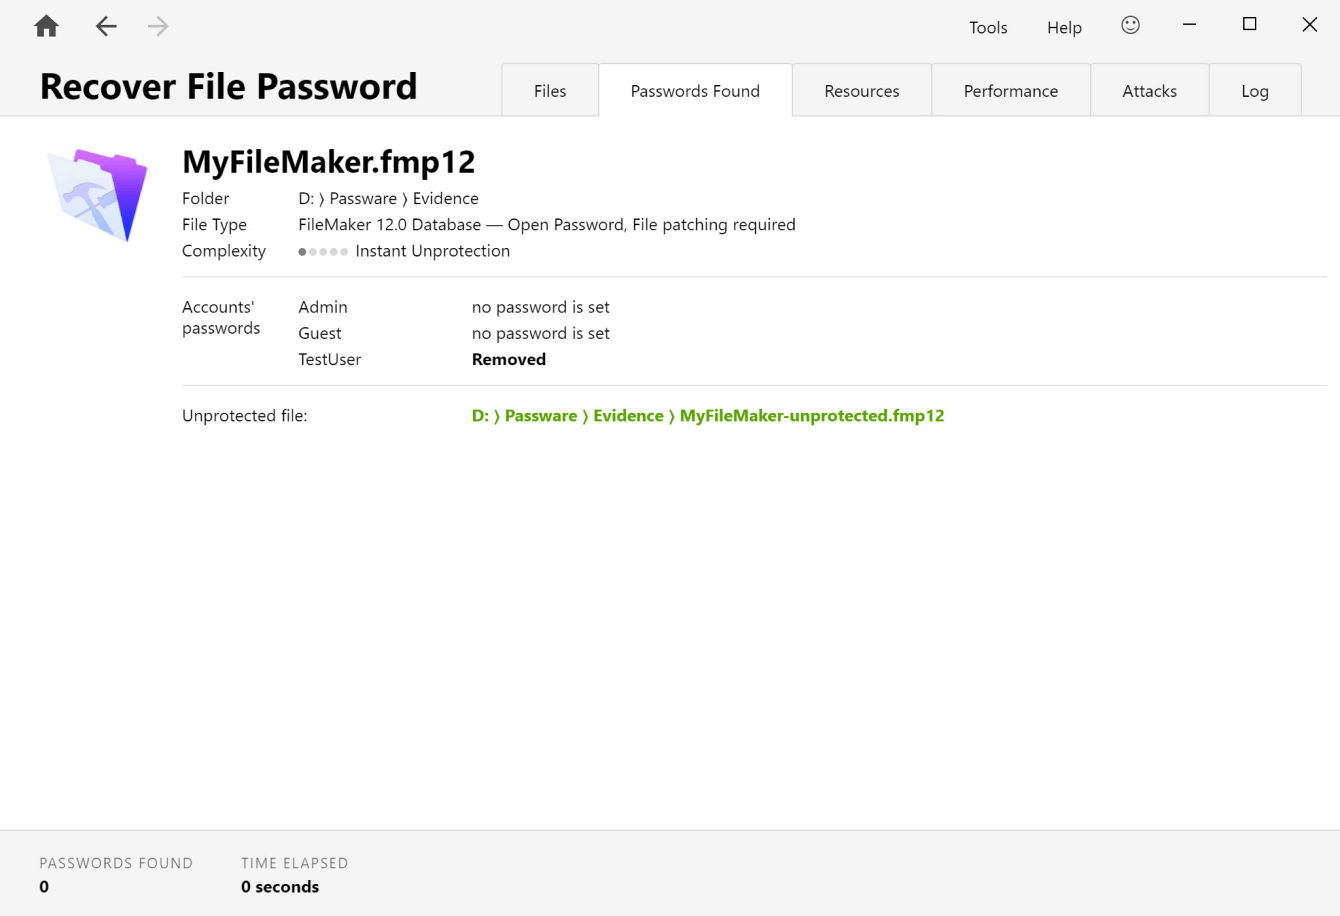
Task: Minimize the Passware window
Action: (1189, 25)
